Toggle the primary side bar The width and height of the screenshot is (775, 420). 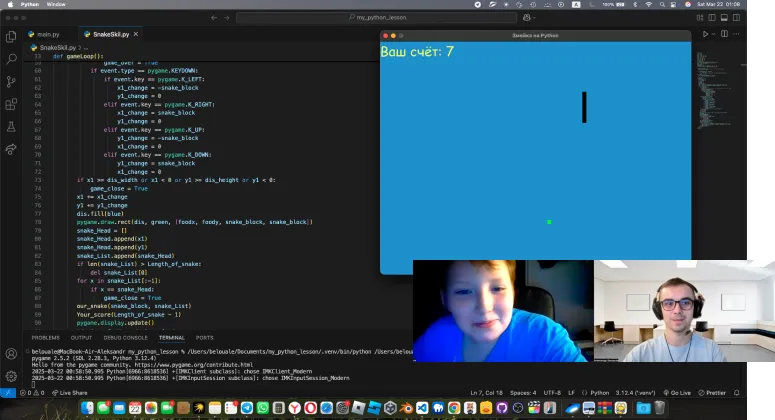[712, 17]
